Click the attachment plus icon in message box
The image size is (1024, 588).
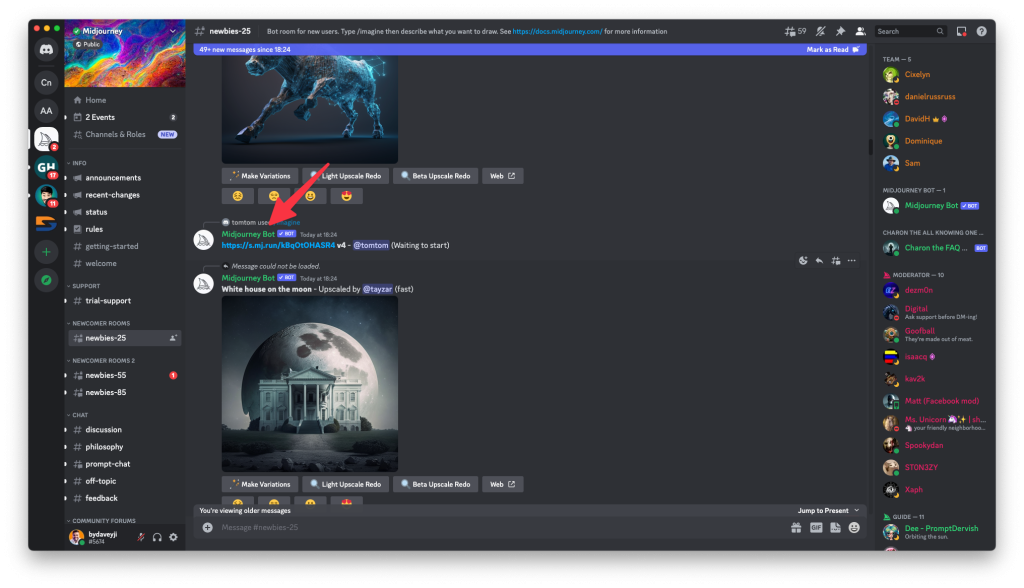pos(208,527)
